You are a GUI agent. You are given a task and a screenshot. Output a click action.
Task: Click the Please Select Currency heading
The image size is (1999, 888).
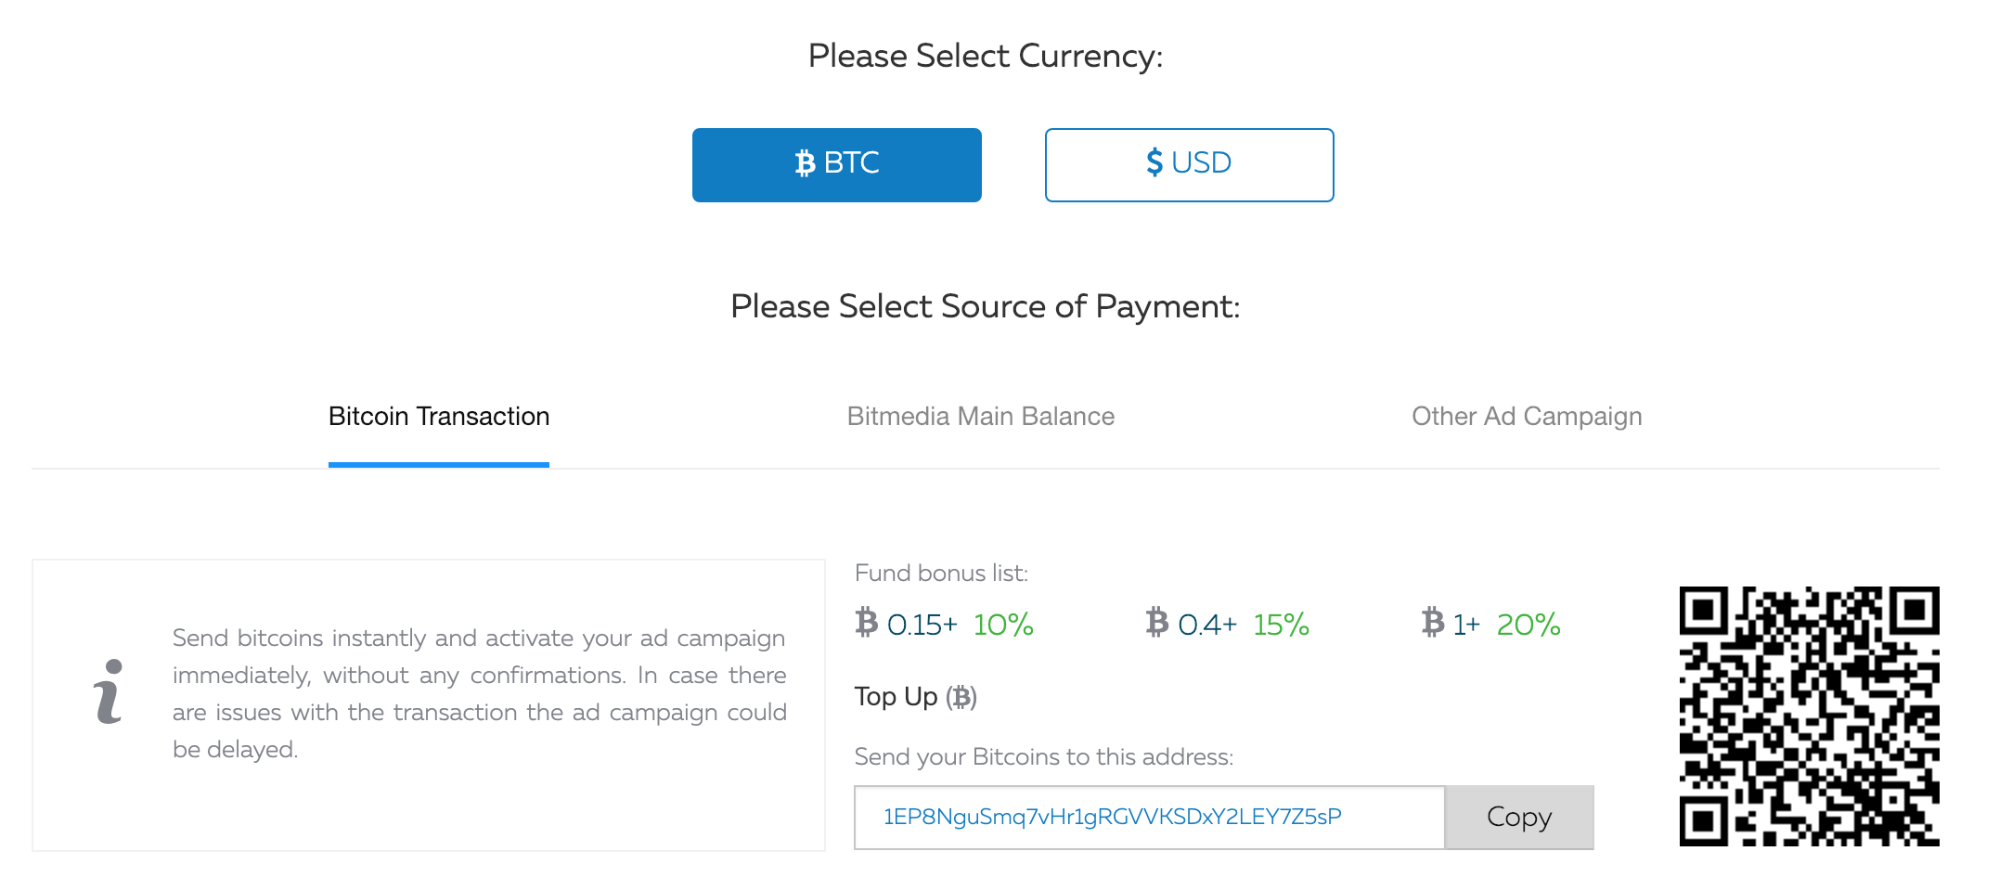pyautogui.click(x=985, y=56)
